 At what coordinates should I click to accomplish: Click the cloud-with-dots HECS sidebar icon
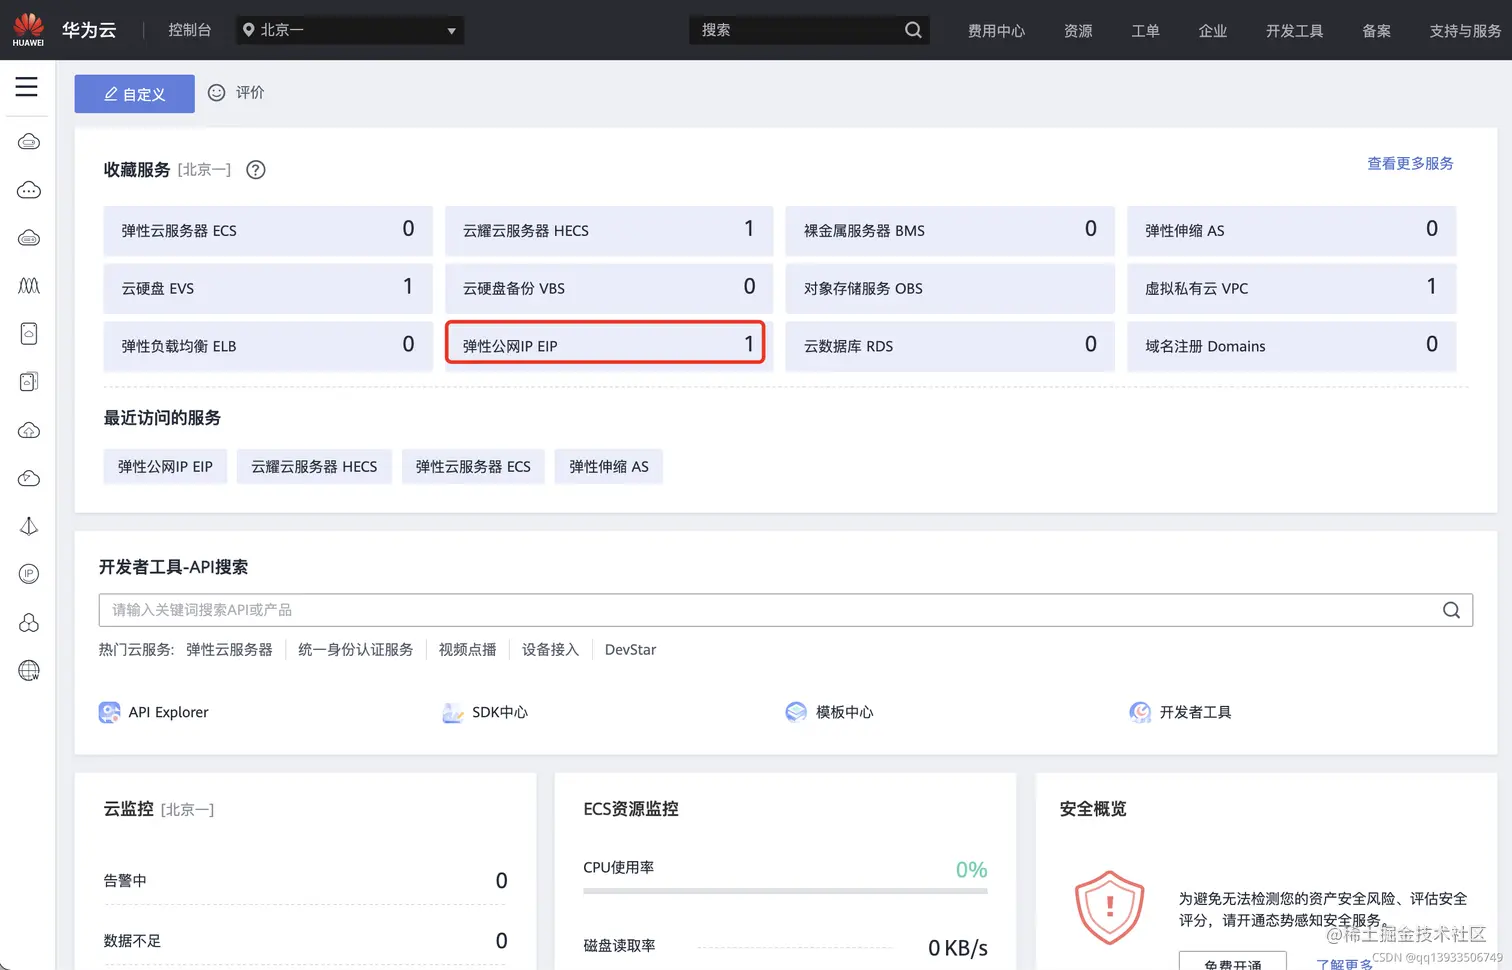point(29,190)
